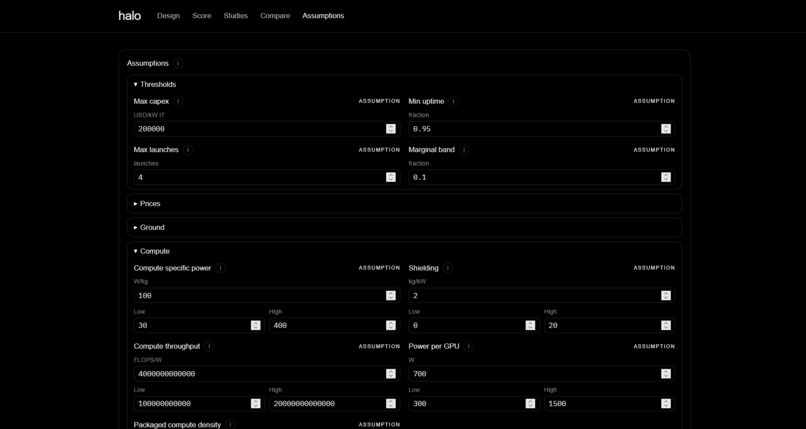Image resolution: width=806 pixels, height=429 pixels.
Task: Click Compute throughput Low field
Action: point(199,403)
